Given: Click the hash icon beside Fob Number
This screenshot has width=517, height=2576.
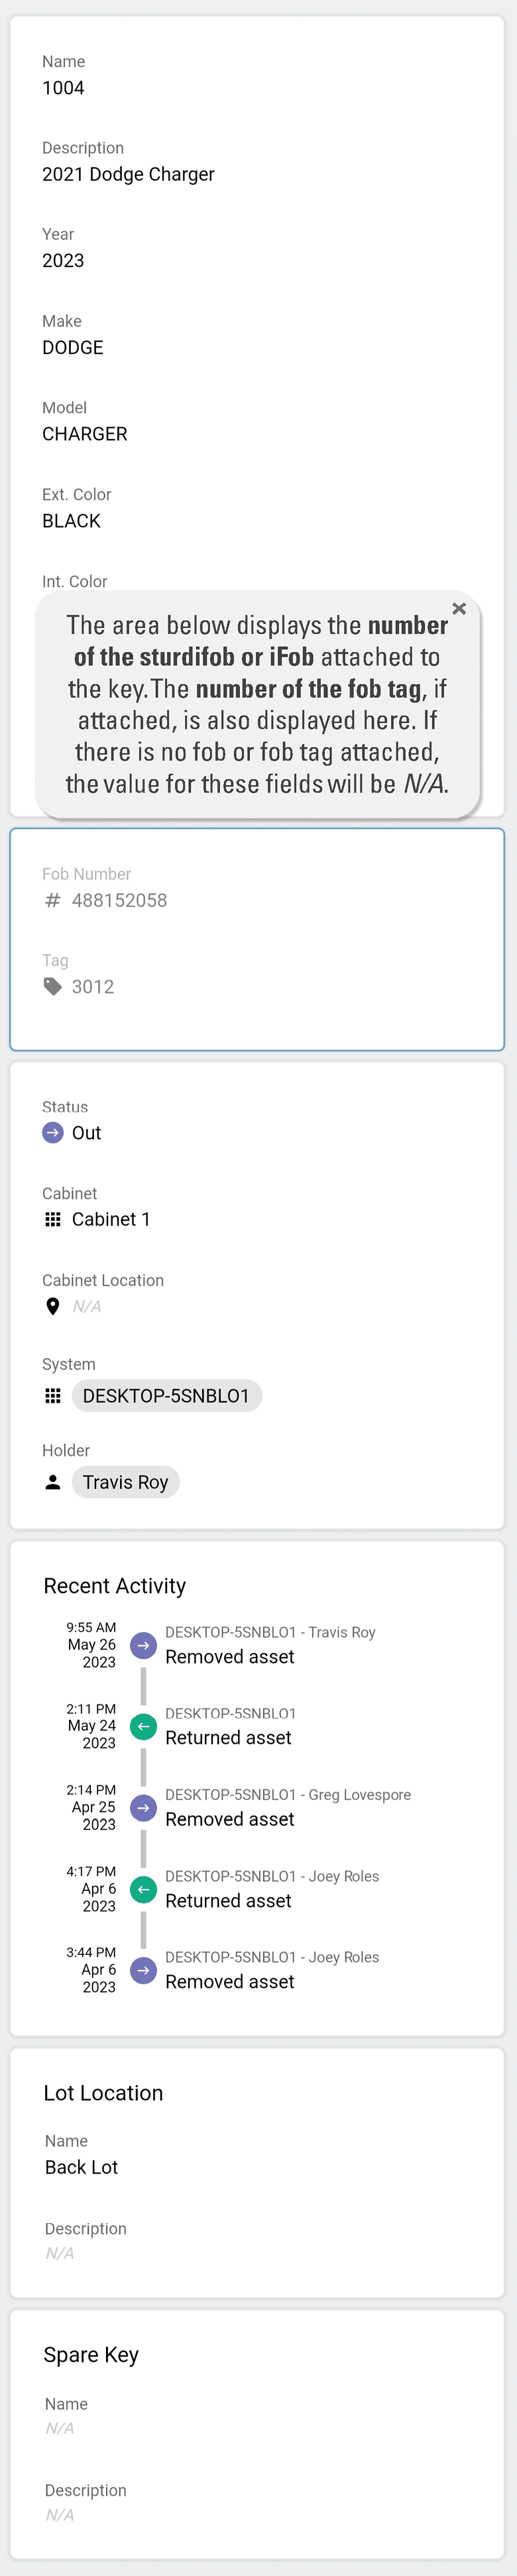Looking at the screenshot, I should click(x=53, y=900).
